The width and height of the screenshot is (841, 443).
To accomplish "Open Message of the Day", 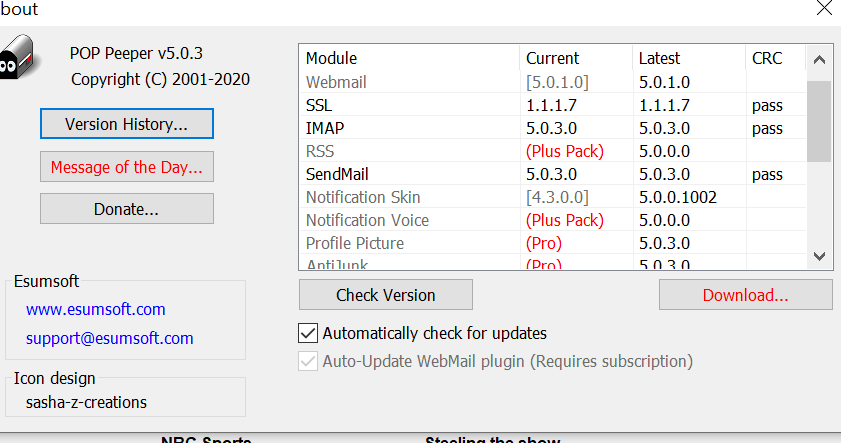I will point(127,167).
